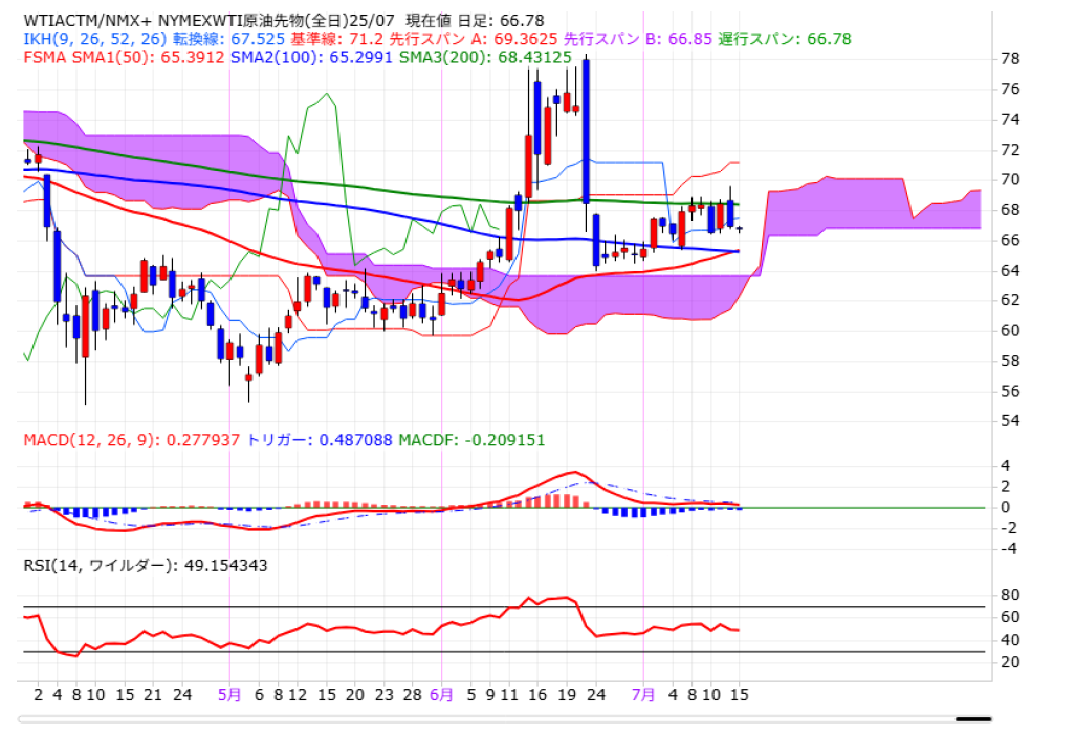Viewport: 1076px width, 738px height.
Task: Click the 54 price axis label
Action: [1010, 420]
